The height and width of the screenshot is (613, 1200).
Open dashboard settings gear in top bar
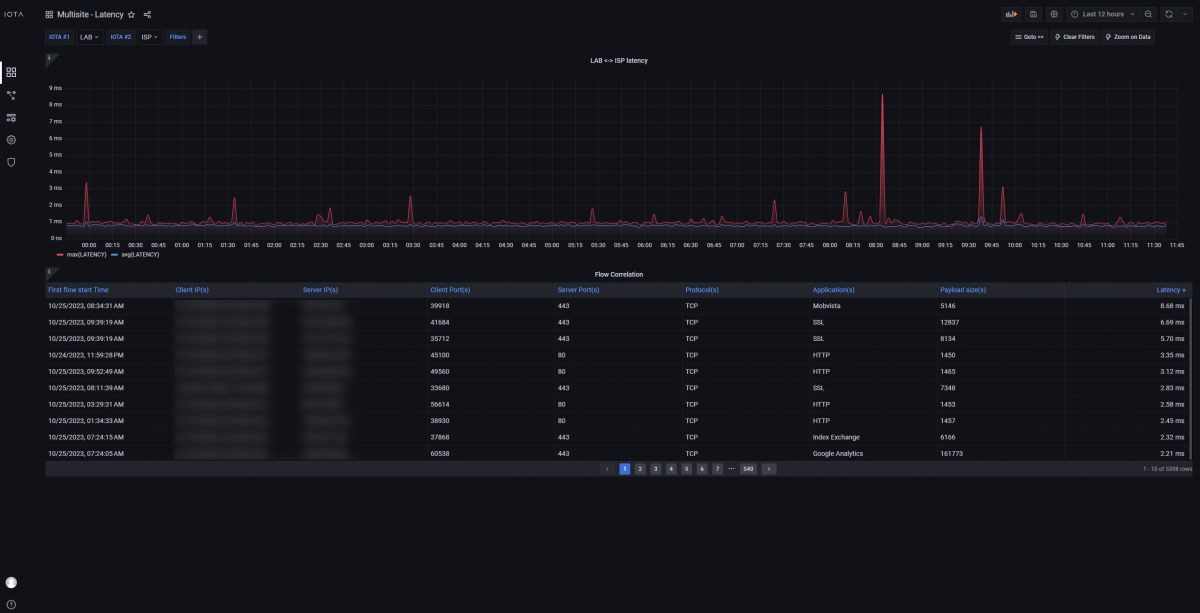click(x=1054, y=15)
